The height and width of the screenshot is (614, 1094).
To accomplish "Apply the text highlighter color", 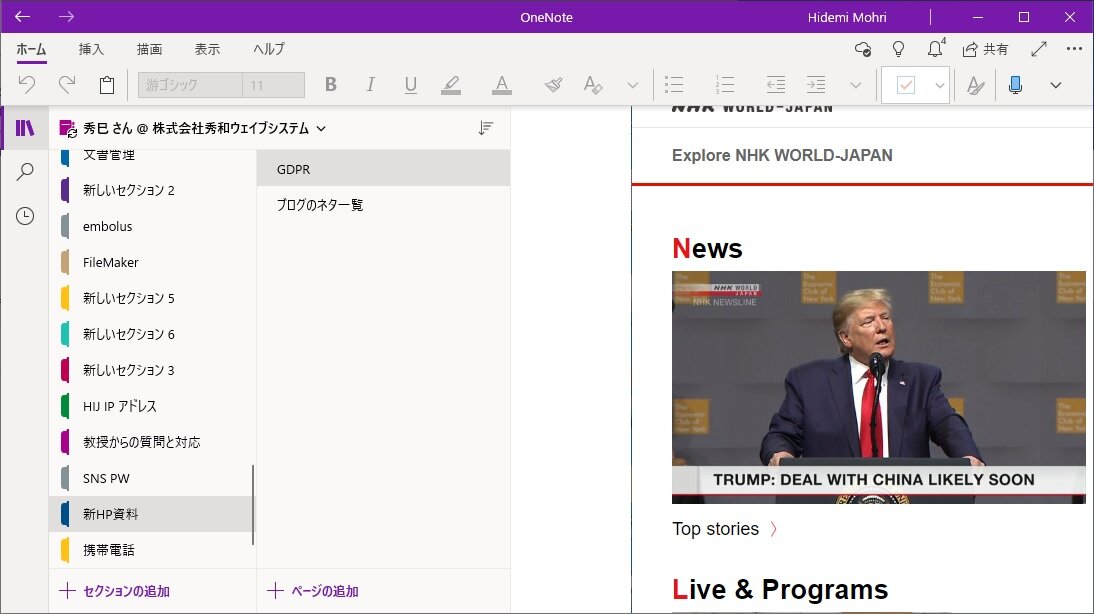I will pyautogui.click(x=451, y=85).
